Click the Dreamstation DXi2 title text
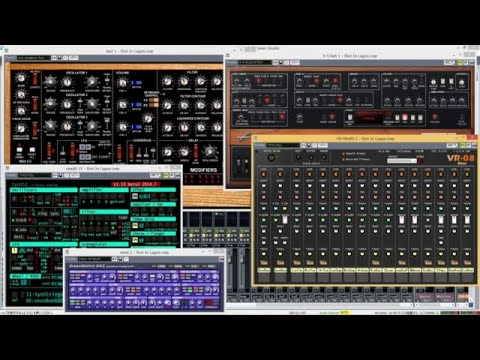The width and height of the screenshot is (480, 360). (87, 266)
